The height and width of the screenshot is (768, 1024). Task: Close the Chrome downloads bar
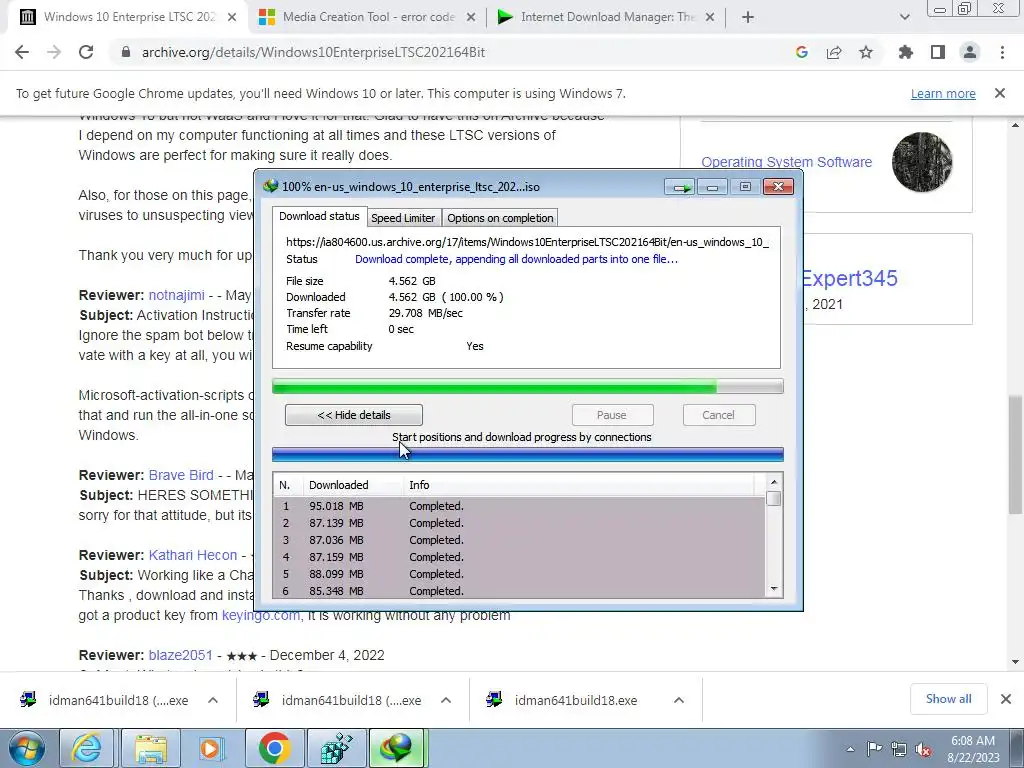click(x=1006, y=699)
